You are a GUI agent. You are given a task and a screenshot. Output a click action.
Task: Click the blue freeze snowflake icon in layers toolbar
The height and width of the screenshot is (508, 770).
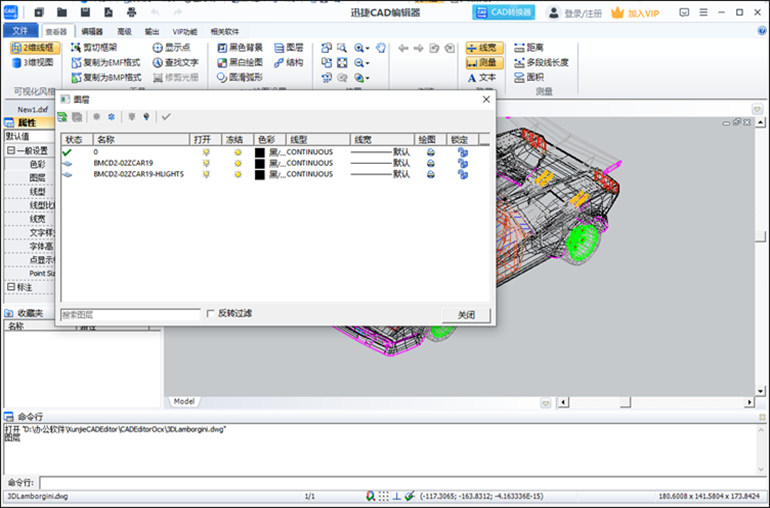[x=111, y=117]
